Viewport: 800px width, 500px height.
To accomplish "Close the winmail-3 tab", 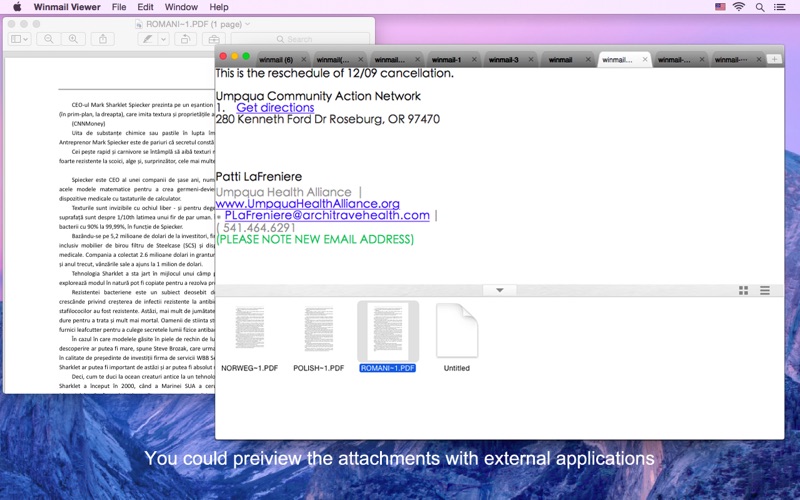I will click(531, 60).
